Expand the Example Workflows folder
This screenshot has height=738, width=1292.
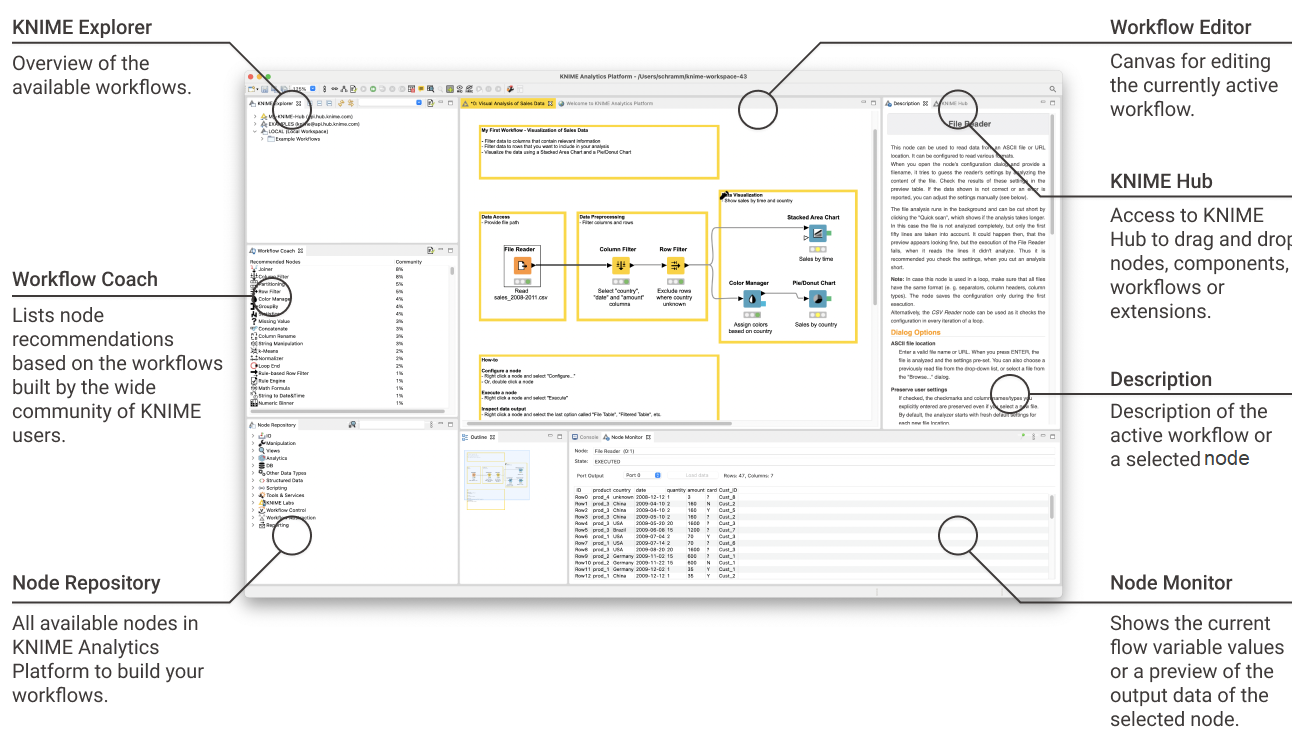click(x=262, y=139)
